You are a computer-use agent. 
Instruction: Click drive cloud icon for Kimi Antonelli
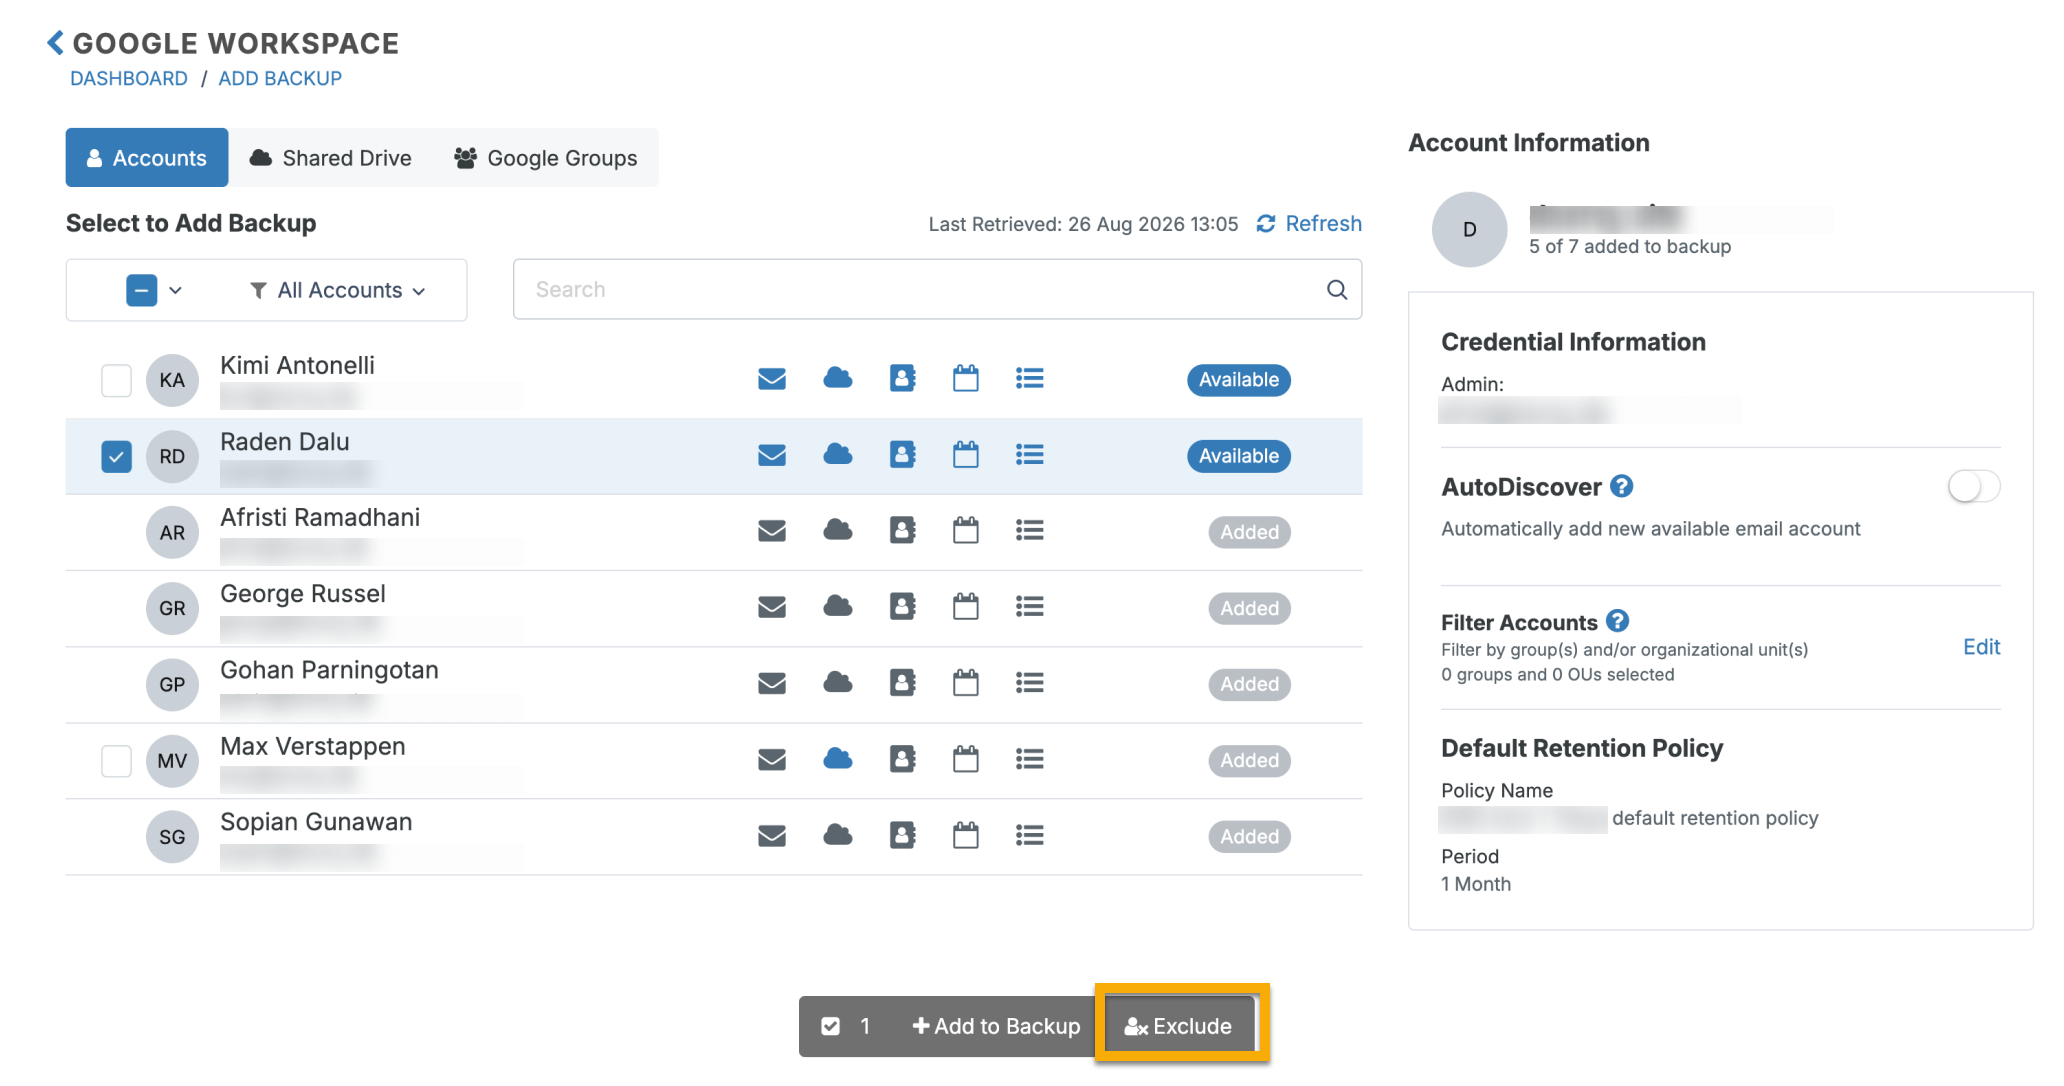[838, 378]
